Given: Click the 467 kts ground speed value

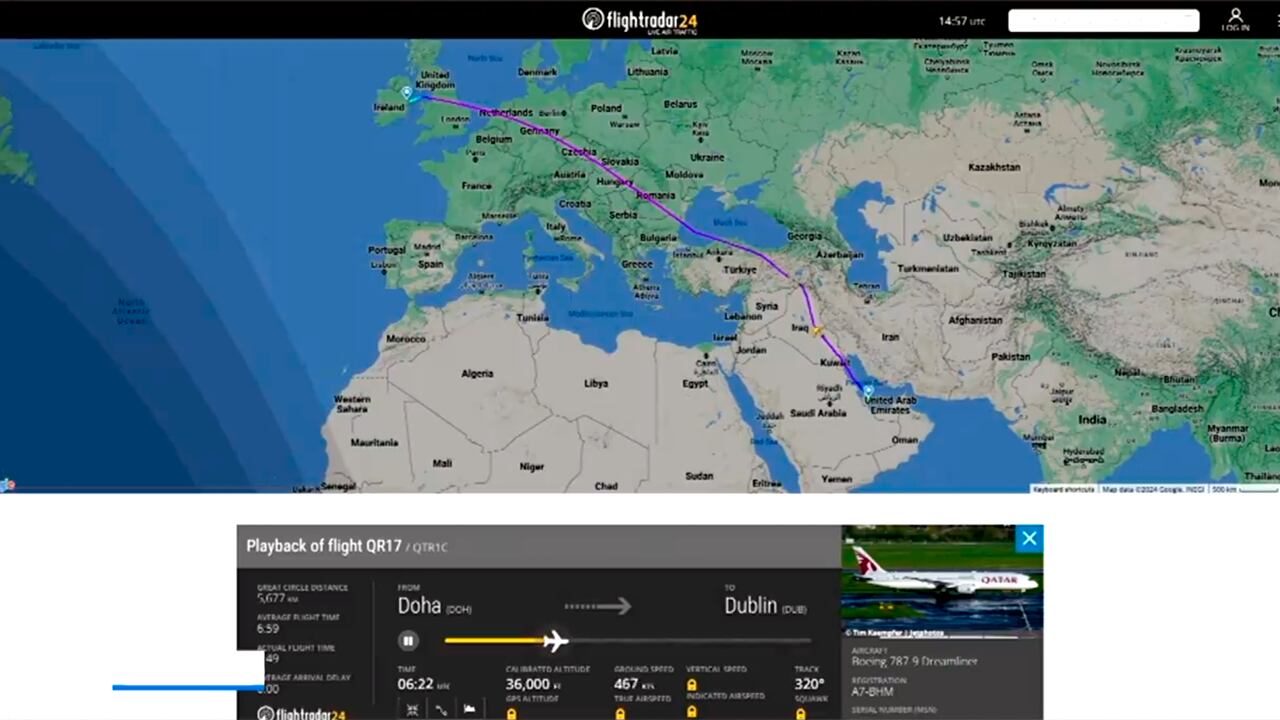Looking at the screenshot, I should pos(633,684).
